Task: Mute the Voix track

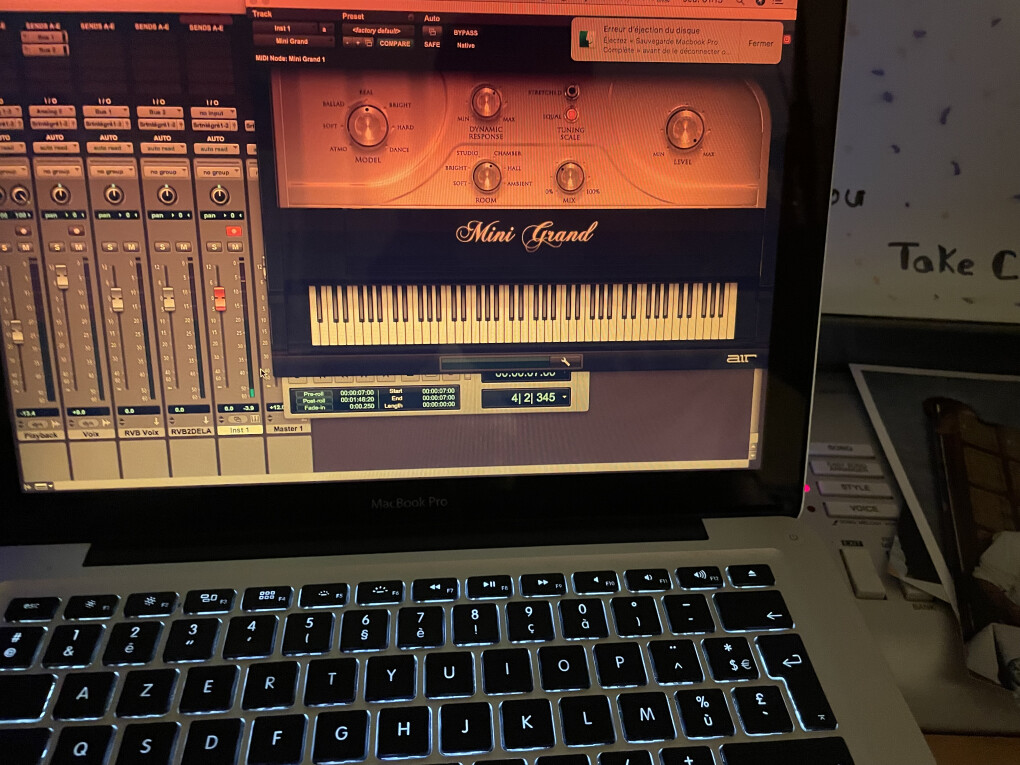Action: 78,247
